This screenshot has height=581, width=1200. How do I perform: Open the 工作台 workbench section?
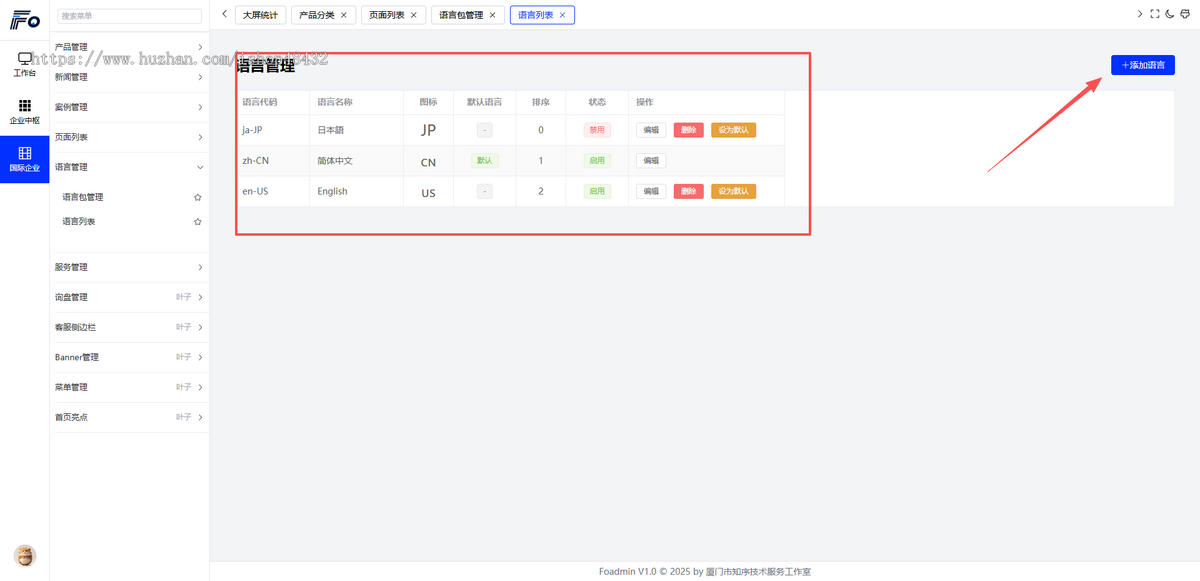pyautogui.click(x=25, y=64)
